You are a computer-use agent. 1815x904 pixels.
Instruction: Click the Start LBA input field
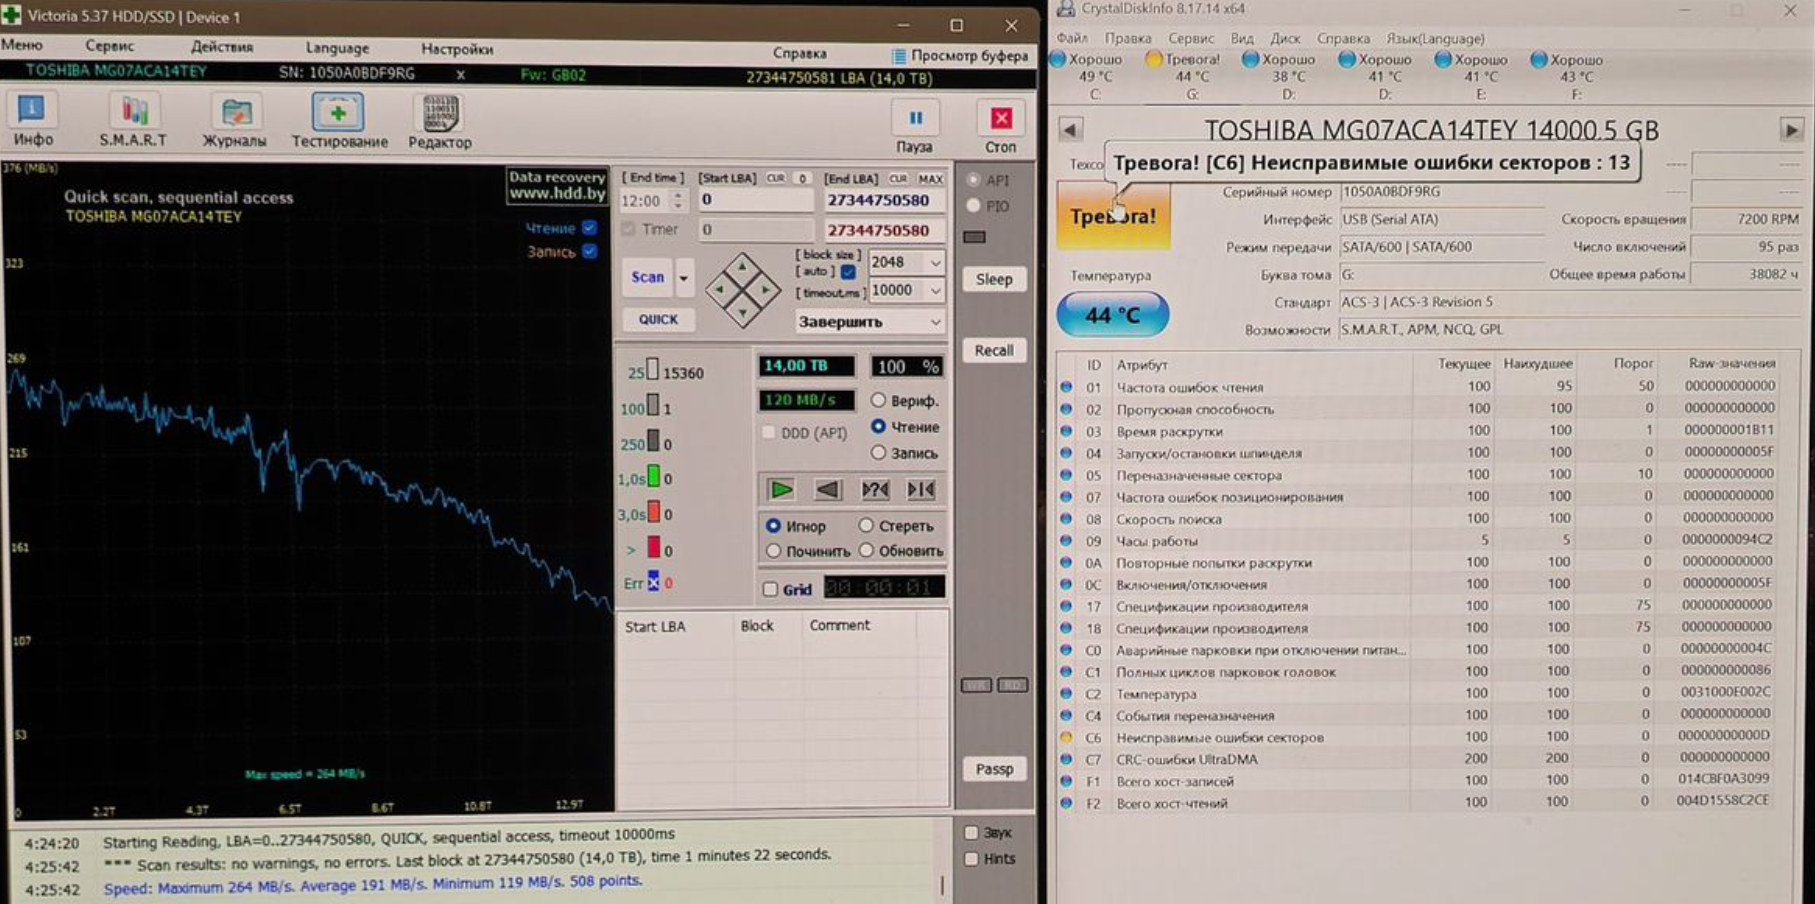(755, 200)
